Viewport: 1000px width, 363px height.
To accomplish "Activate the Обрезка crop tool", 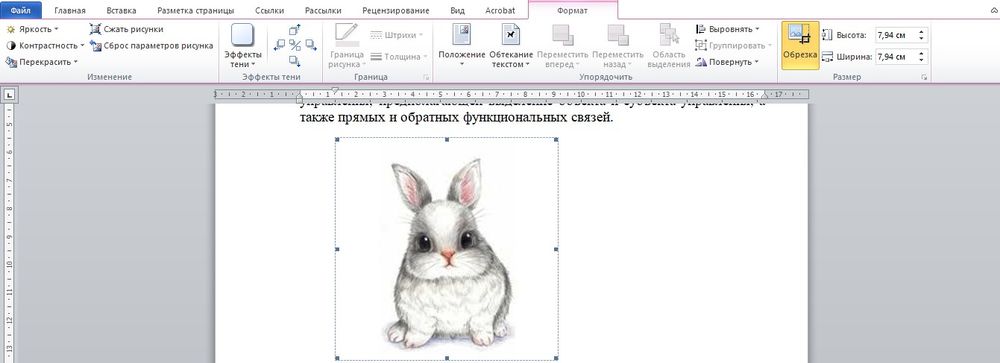I will point(800,45).
